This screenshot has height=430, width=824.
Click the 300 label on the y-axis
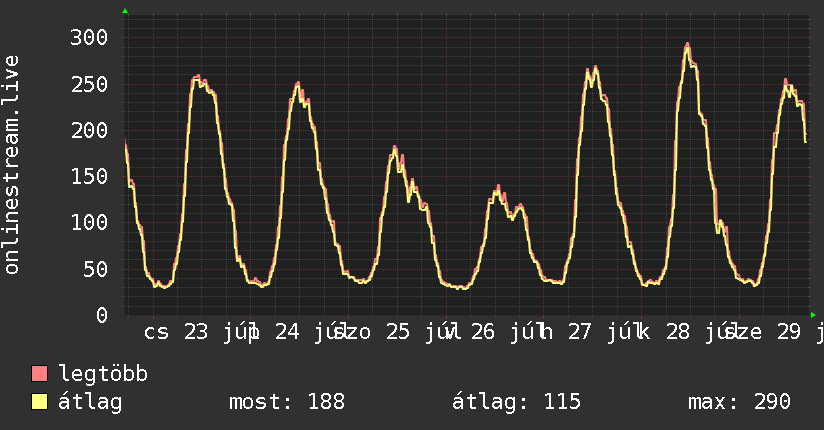tap(89, 37)
